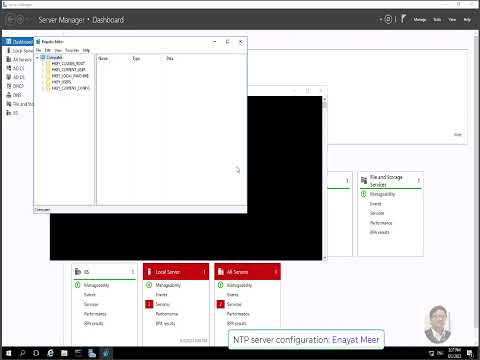Switch to Registry Editor taskbar icon
This screenshot has height=360, width=480.
pyautogui.click(x=106, y=353)
